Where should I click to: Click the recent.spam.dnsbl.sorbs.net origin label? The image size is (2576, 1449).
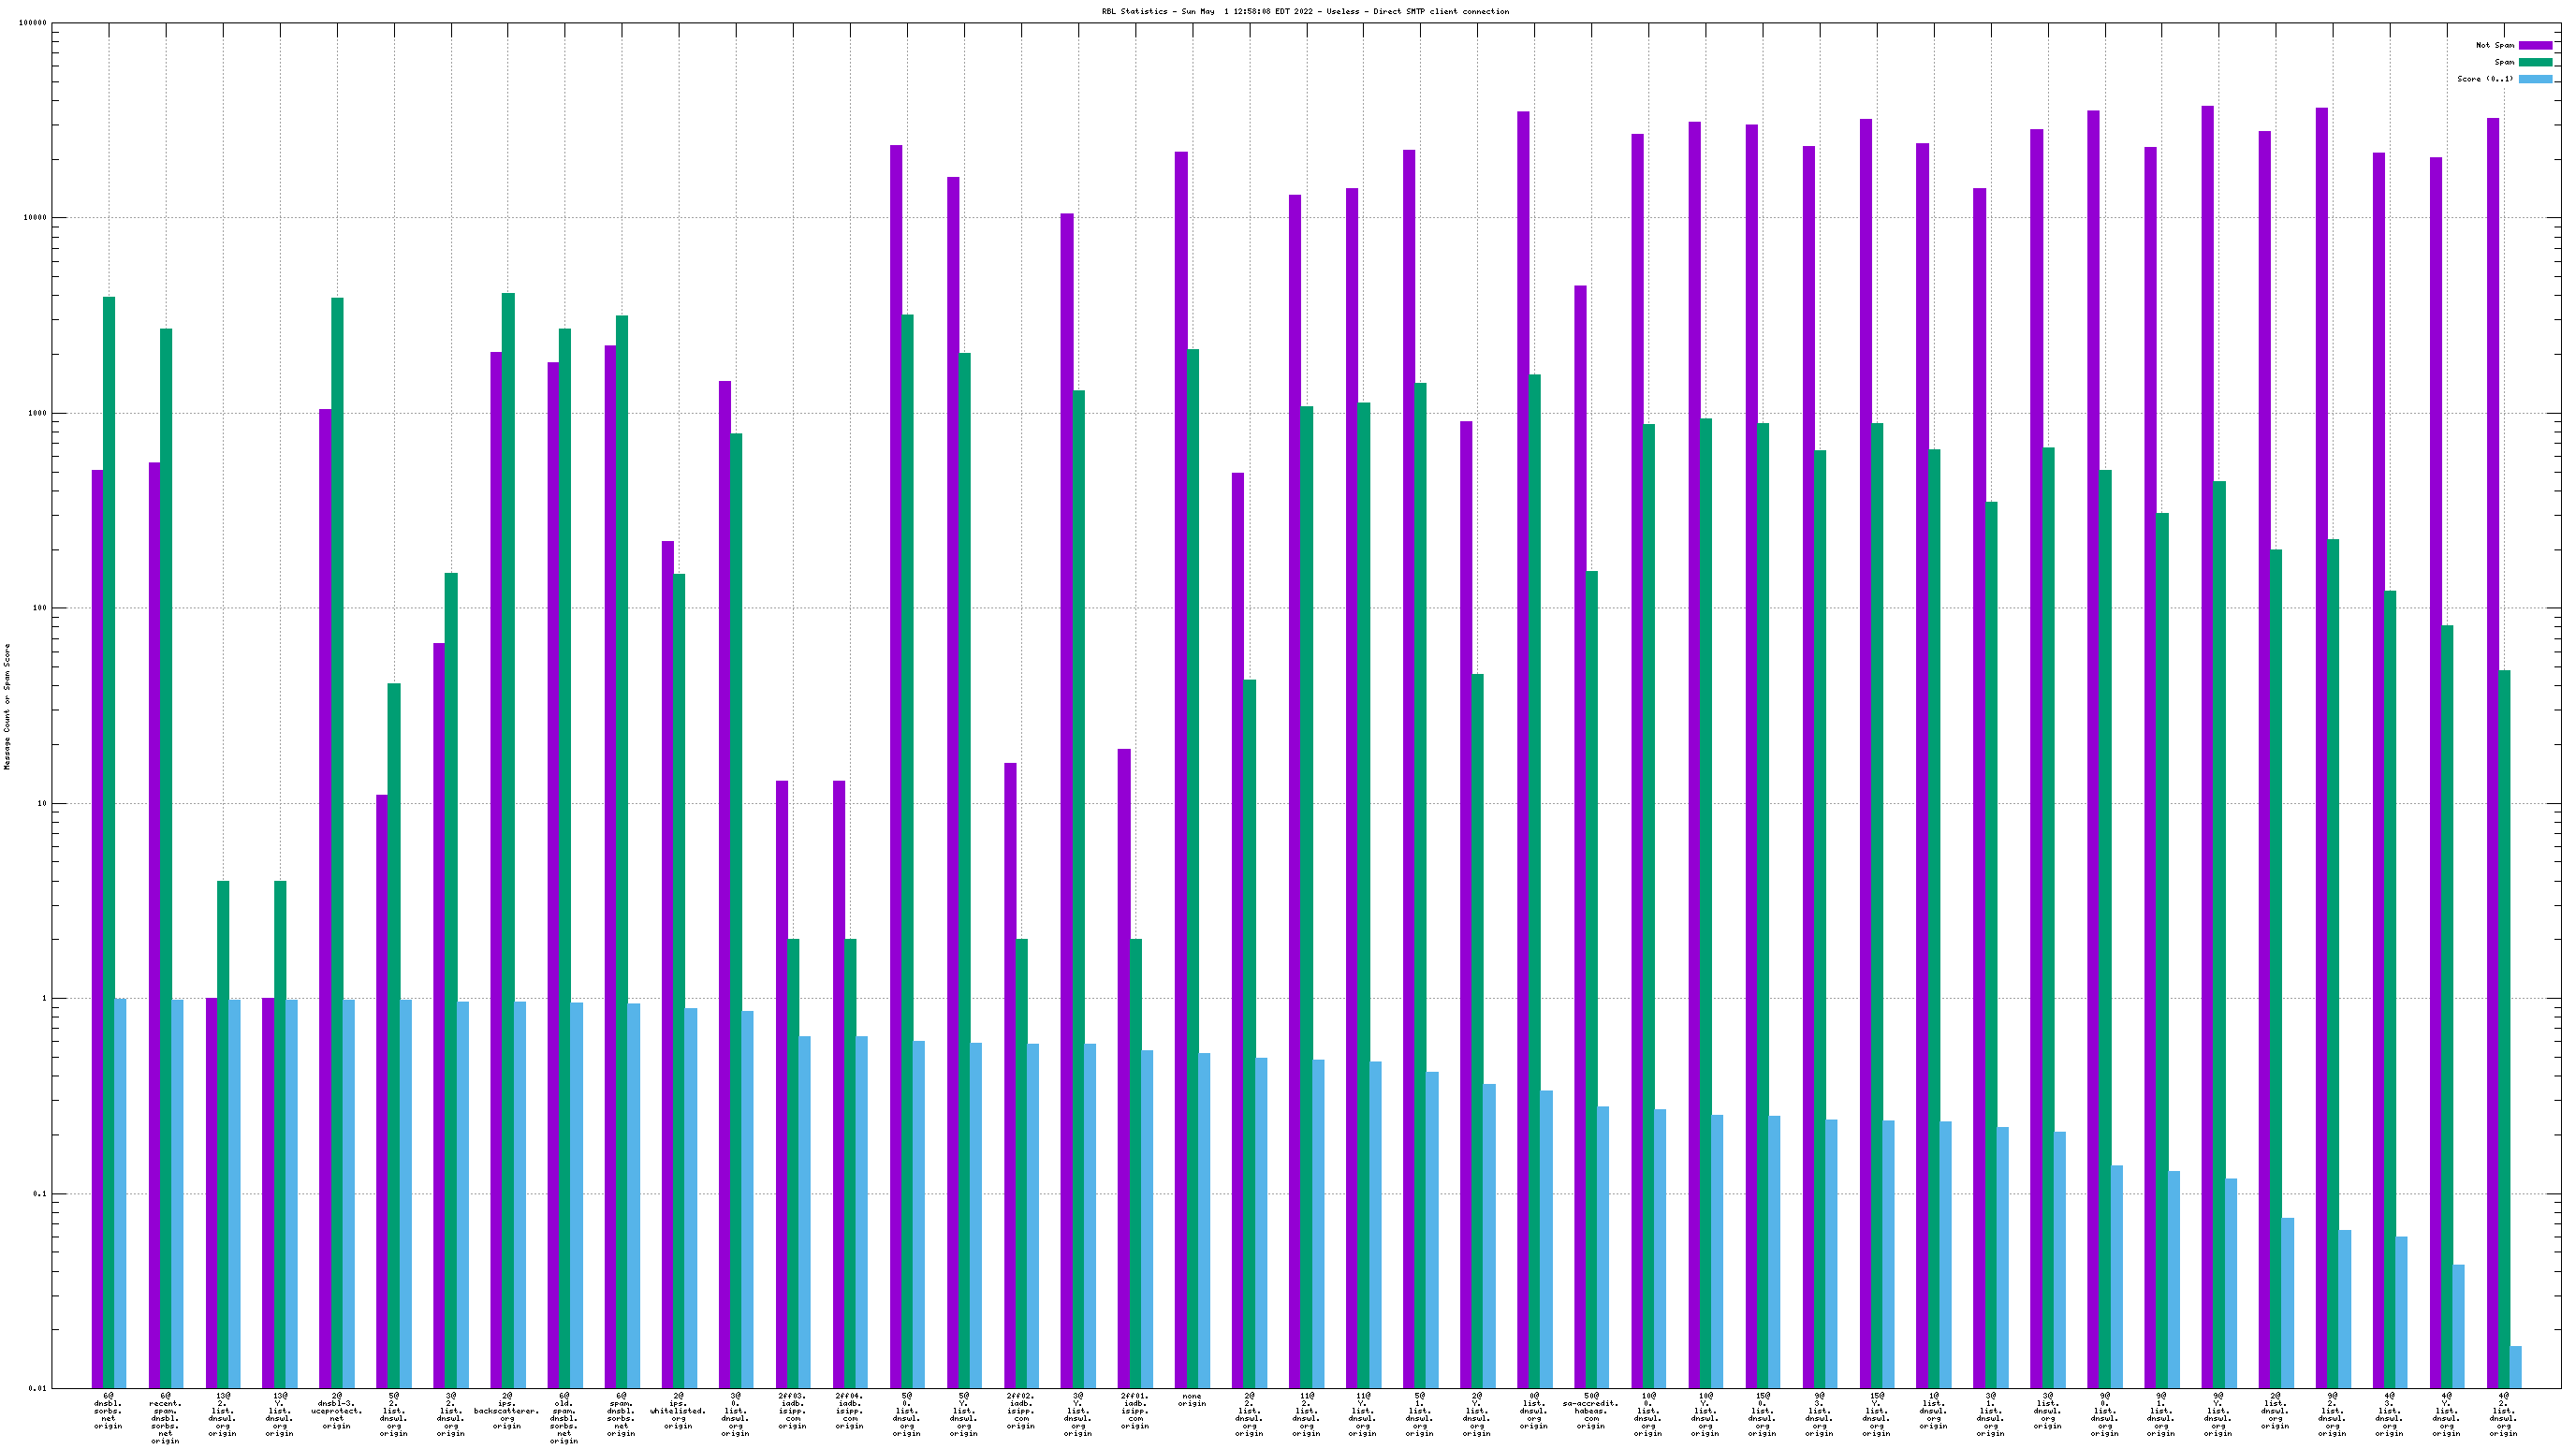tap(165, 1417)
